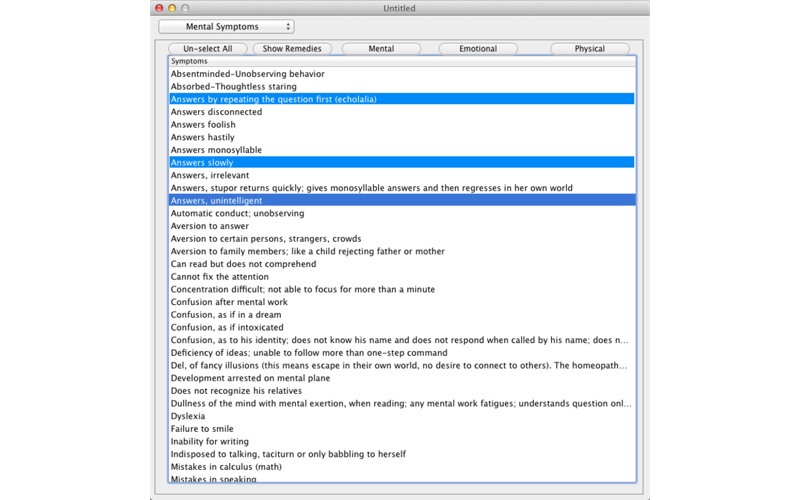Image resolution: width=800 pixels, height=500 pixels.
Task: Select 'Concentration difficult' row
Action: coord(402,289)
